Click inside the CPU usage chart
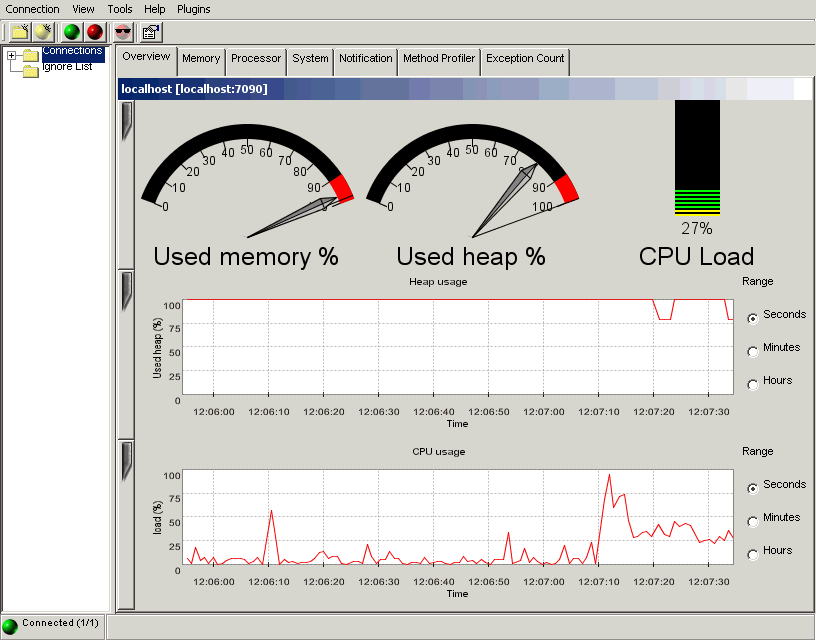816x641 pixels. click(x=458, y=517)
